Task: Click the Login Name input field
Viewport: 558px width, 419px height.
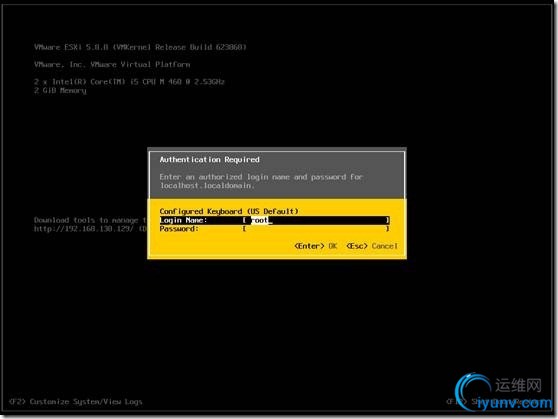Action: point(316,220)
